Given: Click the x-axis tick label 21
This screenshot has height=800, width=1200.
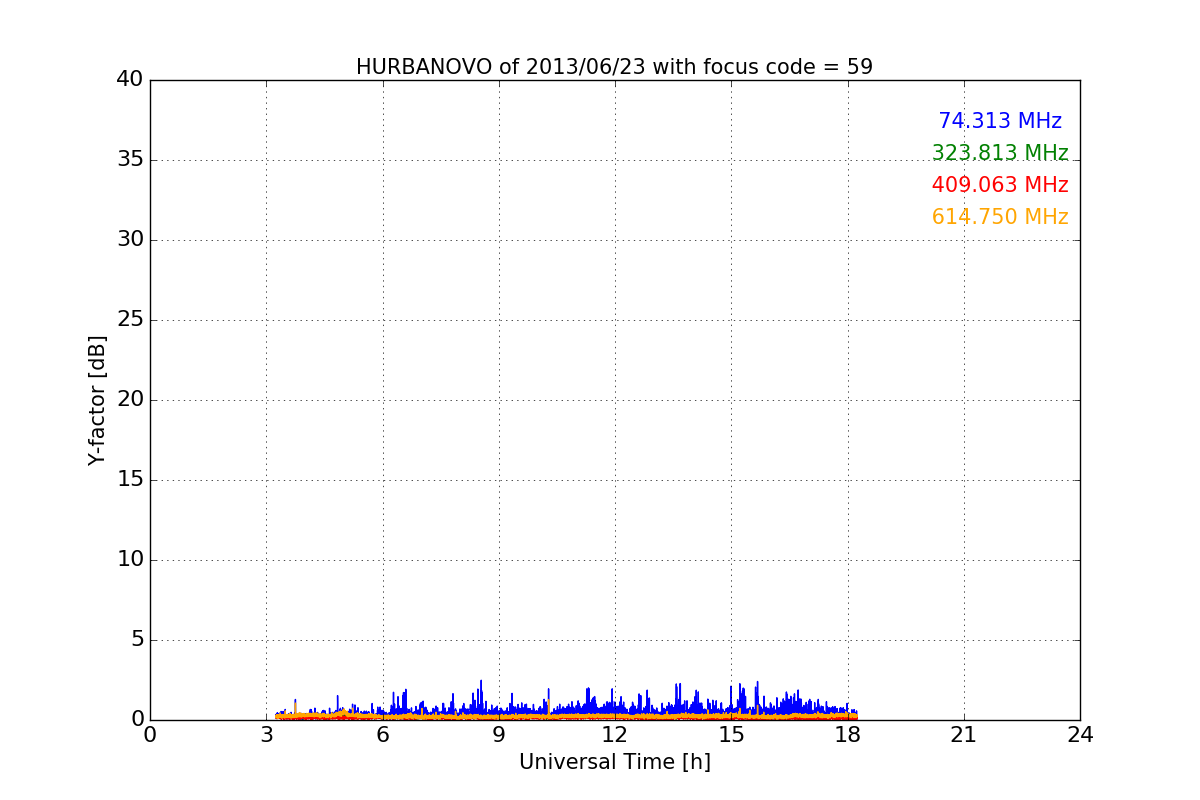Looking at the screenshot, I should [x=964, y=735].
